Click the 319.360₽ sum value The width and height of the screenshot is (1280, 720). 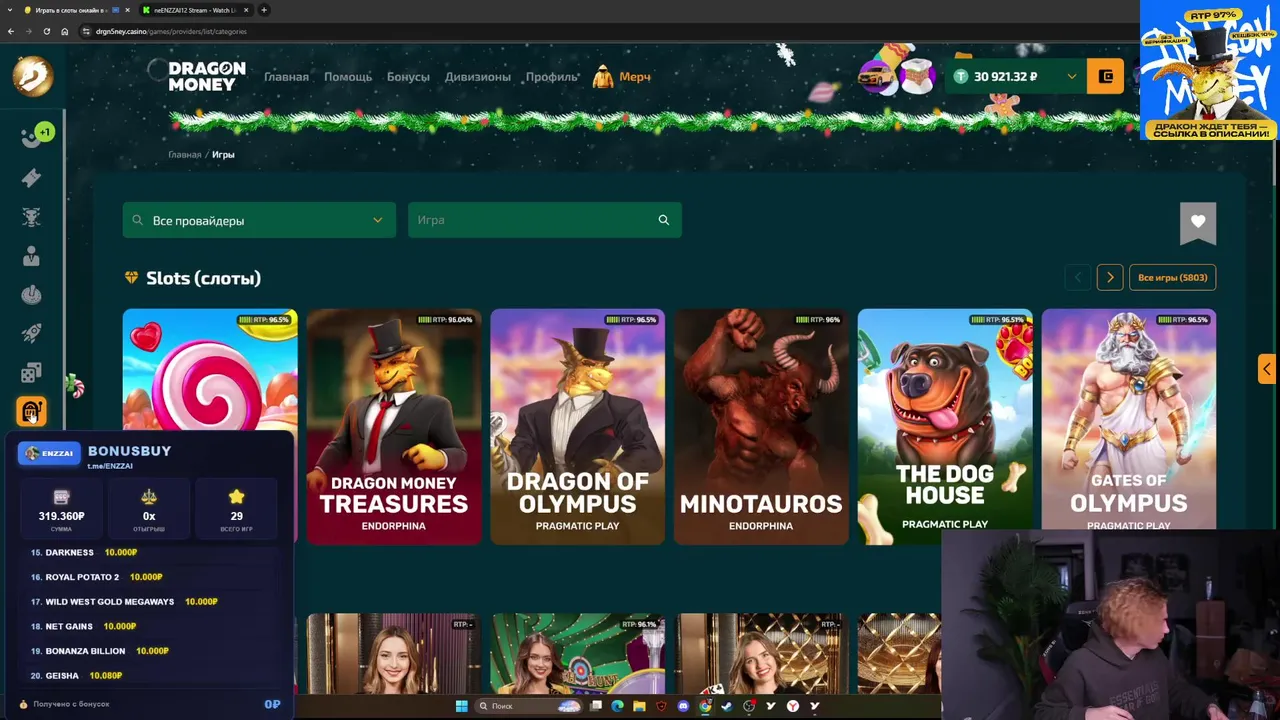pos(61,516)
